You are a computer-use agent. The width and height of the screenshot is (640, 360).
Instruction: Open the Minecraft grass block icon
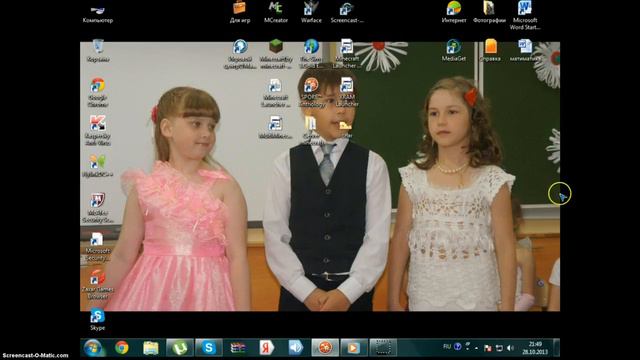[276, 54]
